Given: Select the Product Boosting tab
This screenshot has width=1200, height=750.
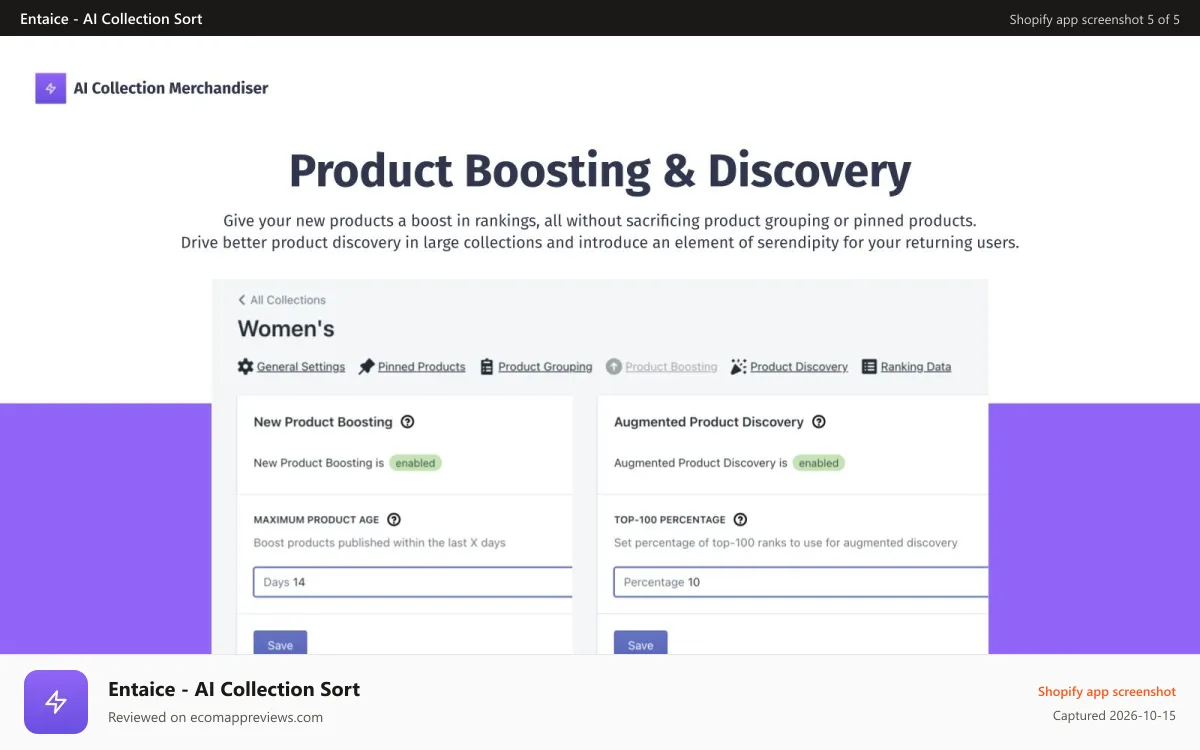Looking at the screenshot, I should [x=671, y=367].
